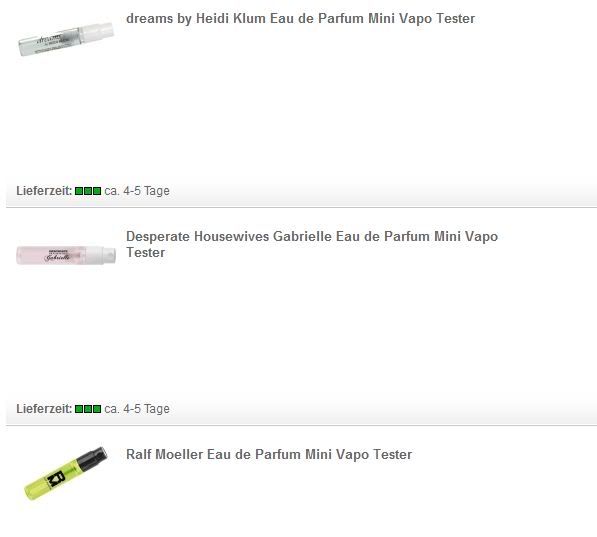
Task: Click the black cap of the Ralf Moeller bottle
Action: coord(93,457)
